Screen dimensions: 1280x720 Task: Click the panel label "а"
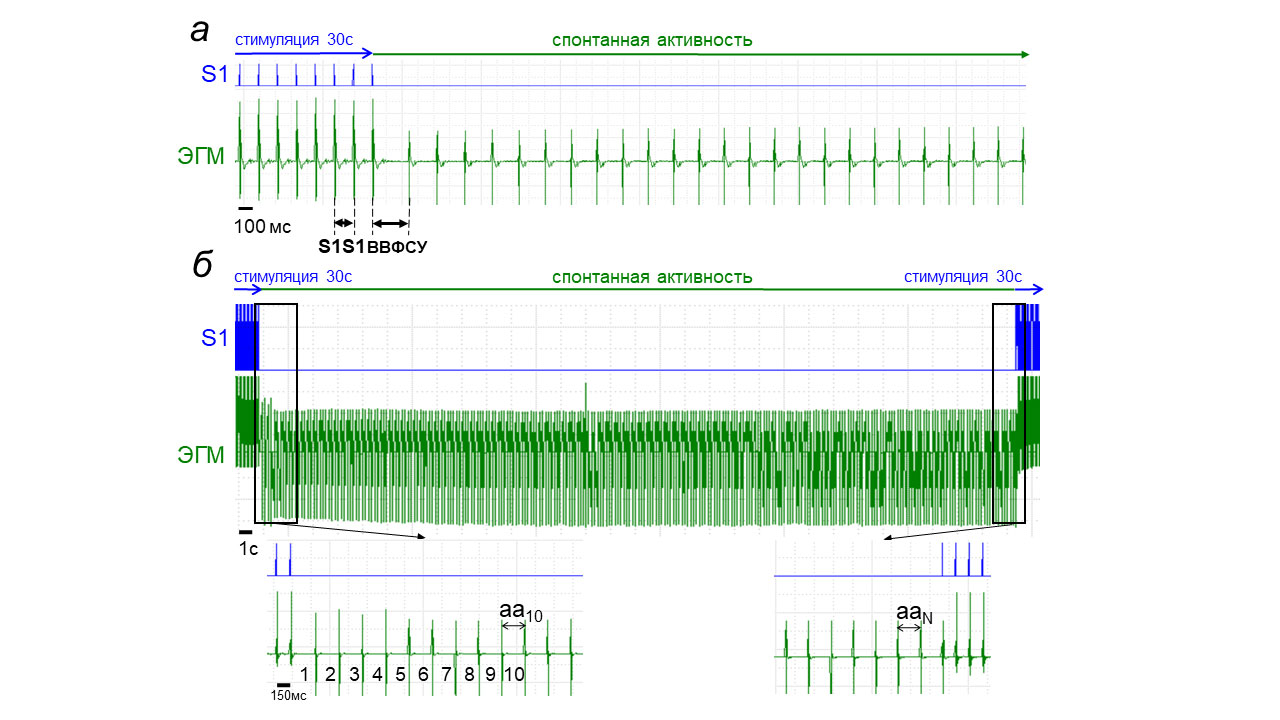click(x=200, y=31)
